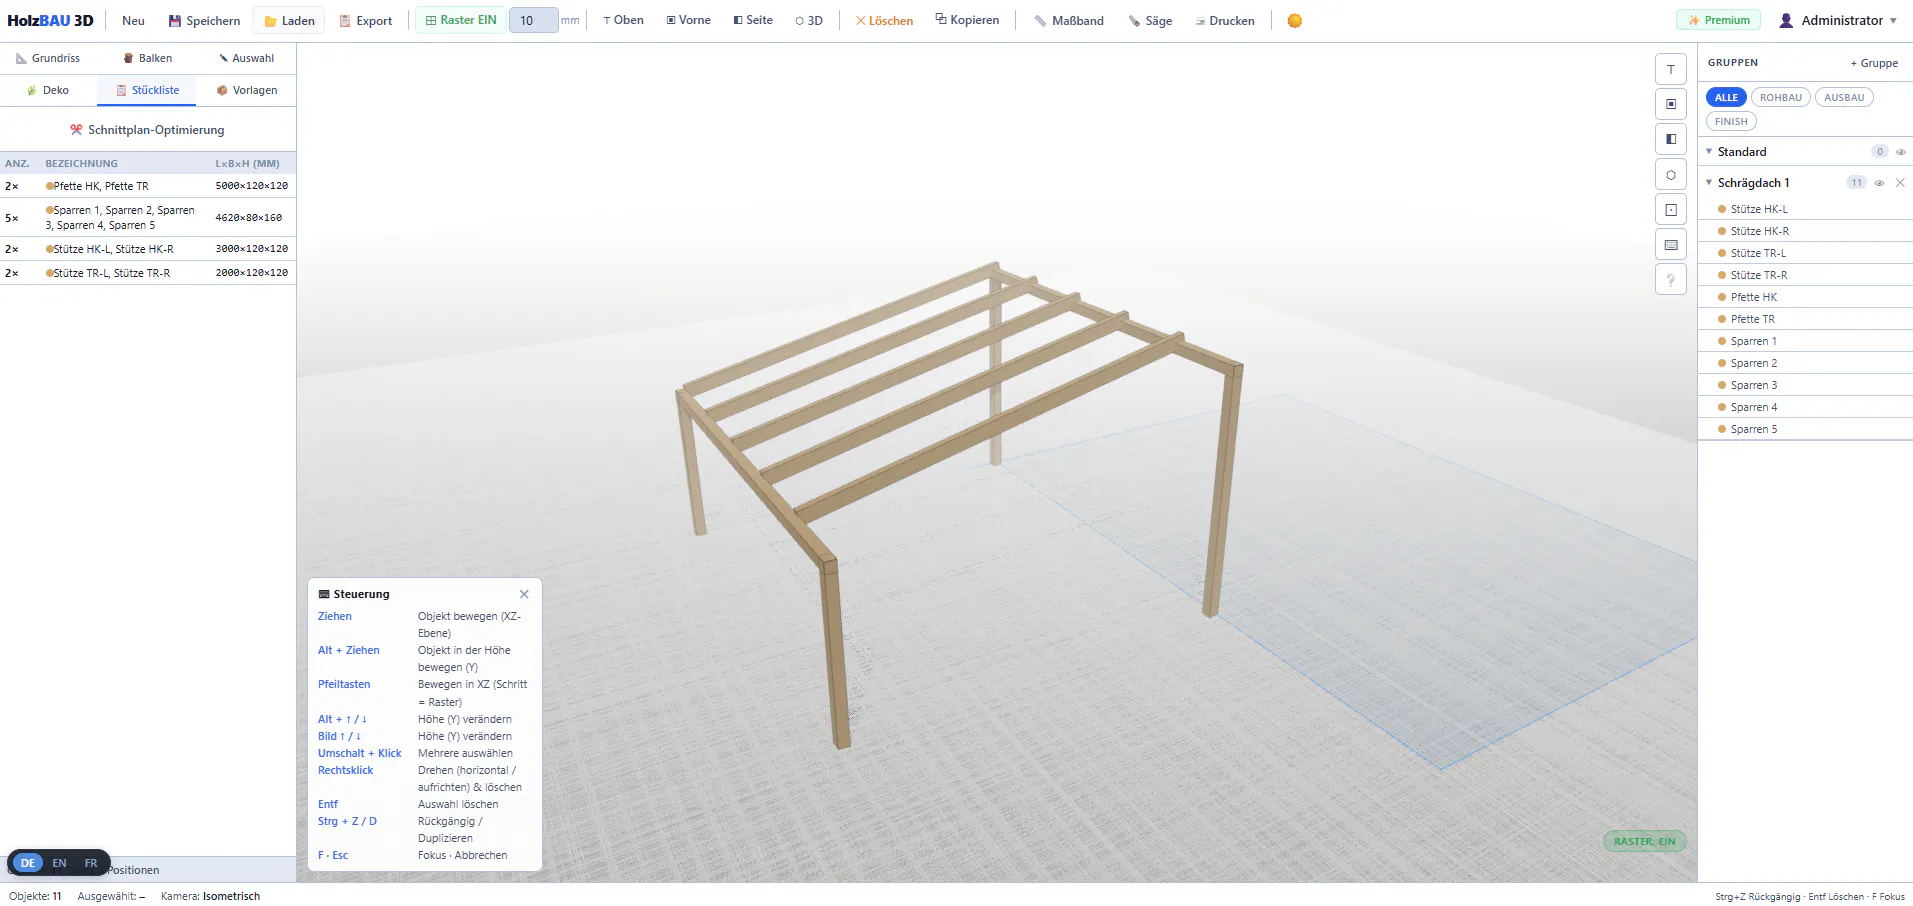
Task: Close the Steuerung help panel
Action: 524,594
